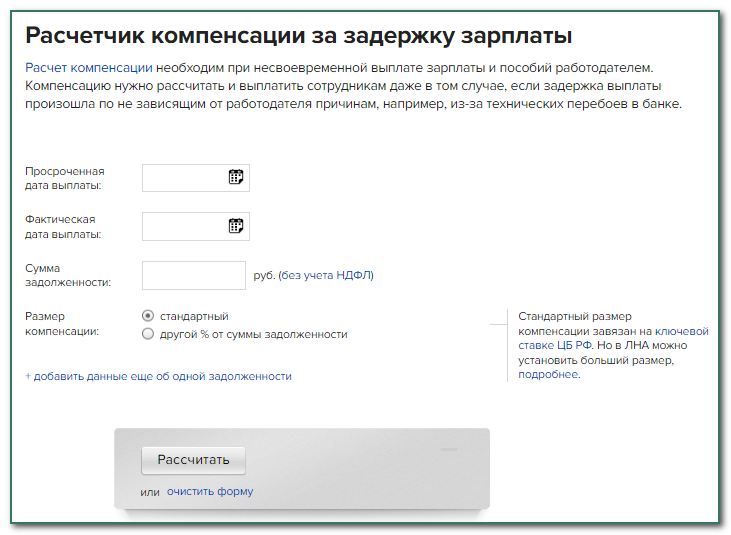
Task: Click the 'Размер компенсации' label text
Action: coord(61,323)
